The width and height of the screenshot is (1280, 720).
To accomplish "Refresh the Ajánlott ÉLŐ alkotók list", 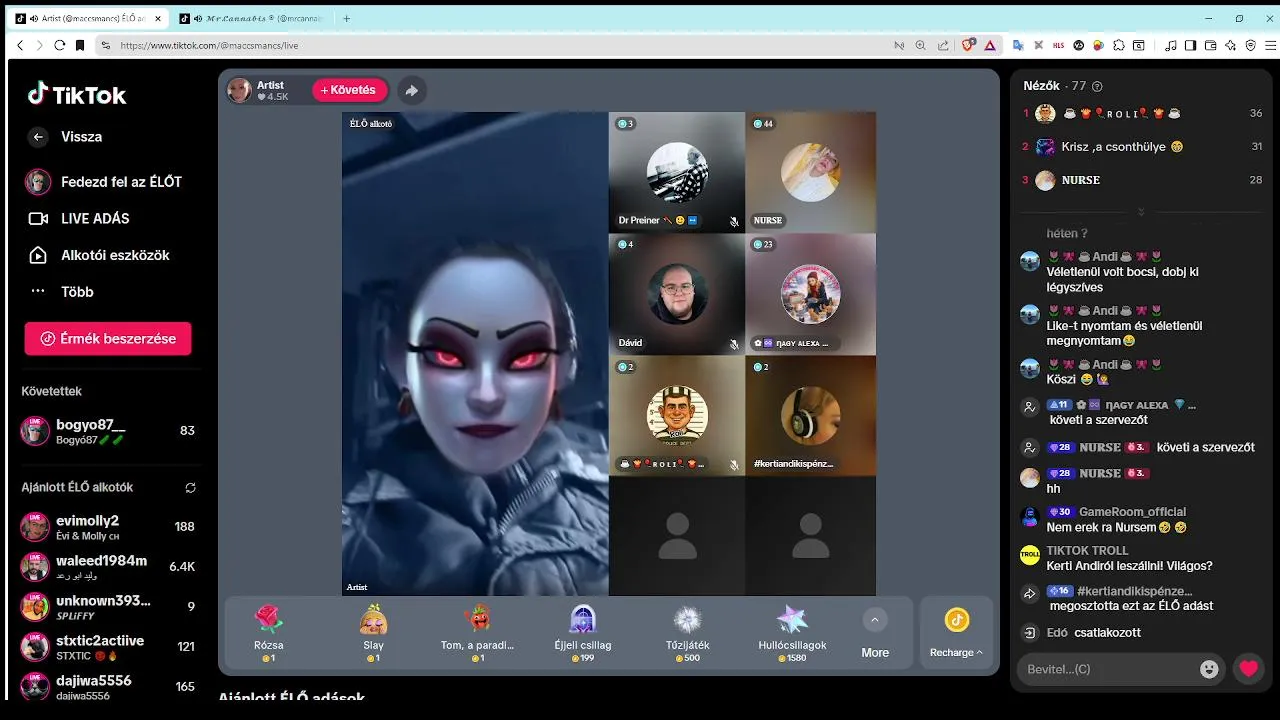I will point(190,488).
